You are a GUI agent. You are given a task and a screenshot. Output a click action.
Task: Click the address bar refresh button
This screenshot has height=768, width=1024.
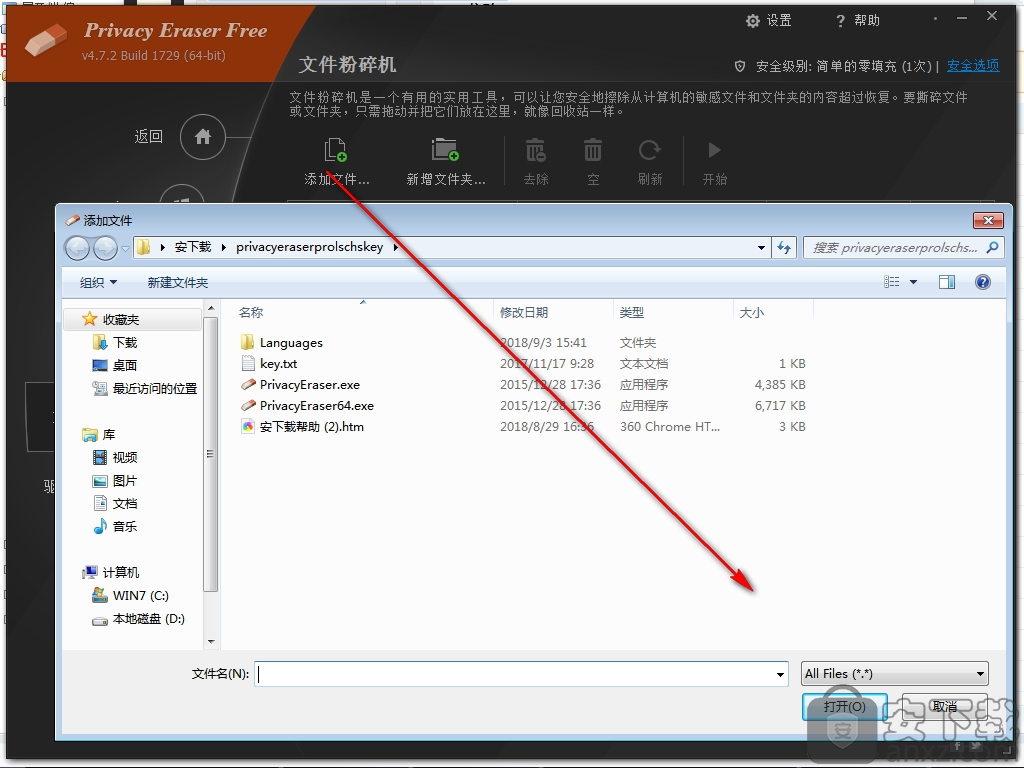(784, 248)
